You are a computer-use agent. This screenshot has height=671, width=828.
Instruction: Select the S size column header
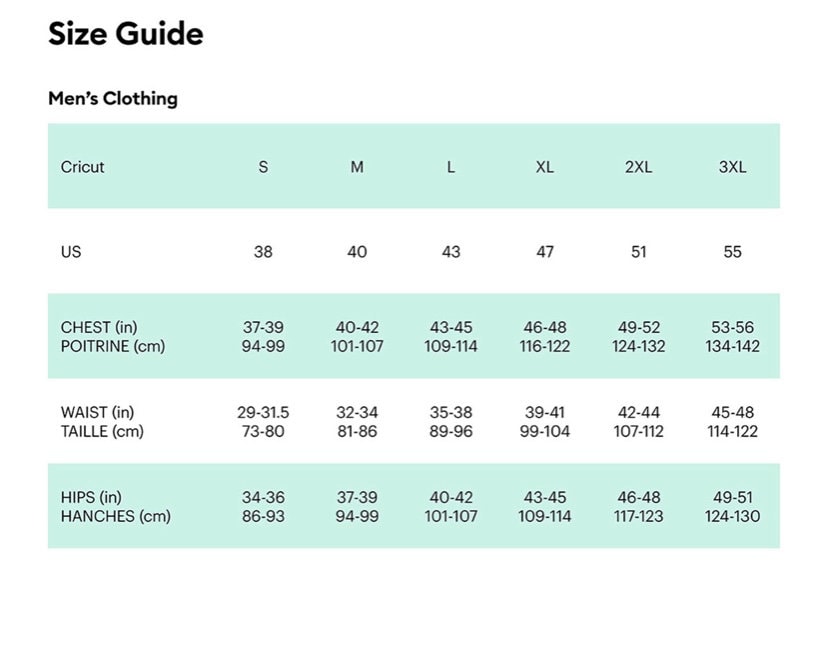pos(263,167)
